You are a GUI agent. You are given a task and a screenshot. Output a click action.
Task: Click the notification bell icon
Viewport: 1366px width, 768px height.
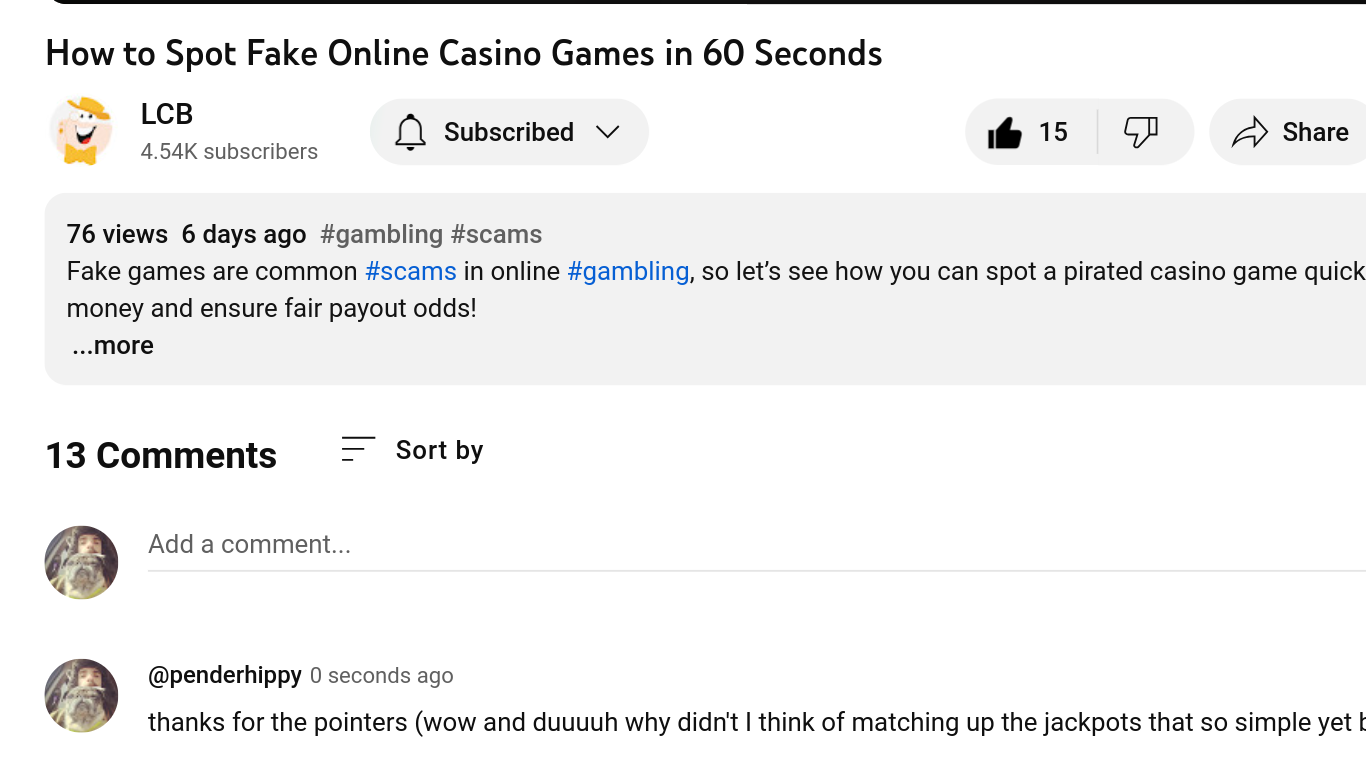[x=410, y=132]
